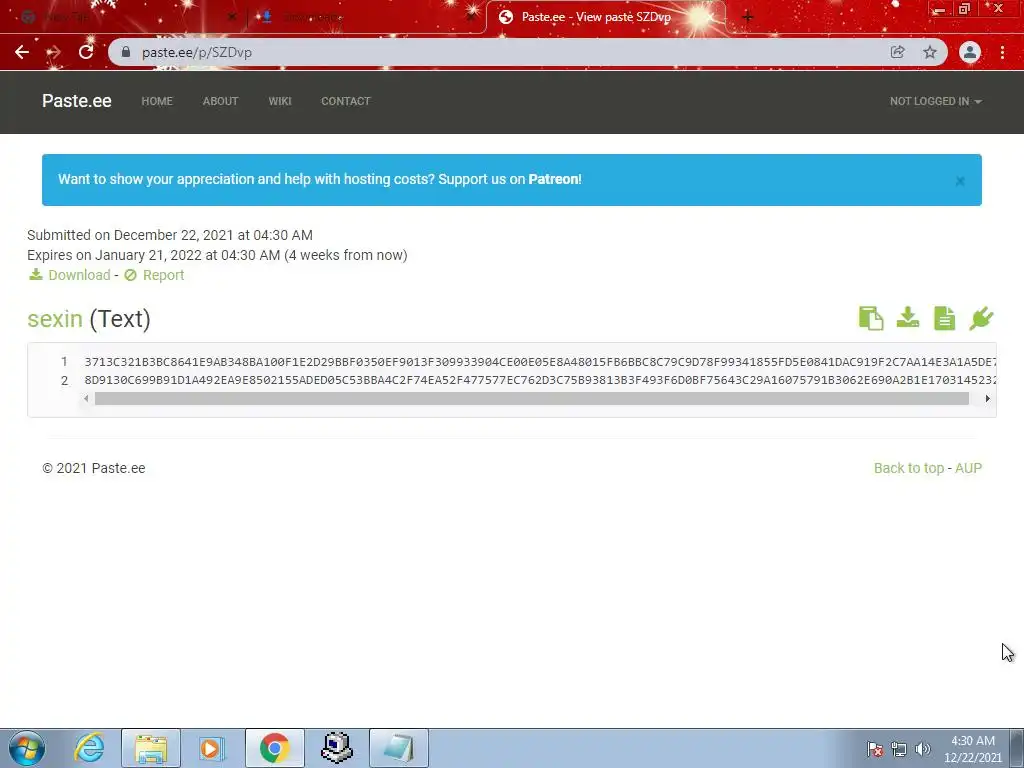Image resolution: width=1024 pixels, height=768 pixels.
Task: View site lock icon info
Action: click(126, 52)
